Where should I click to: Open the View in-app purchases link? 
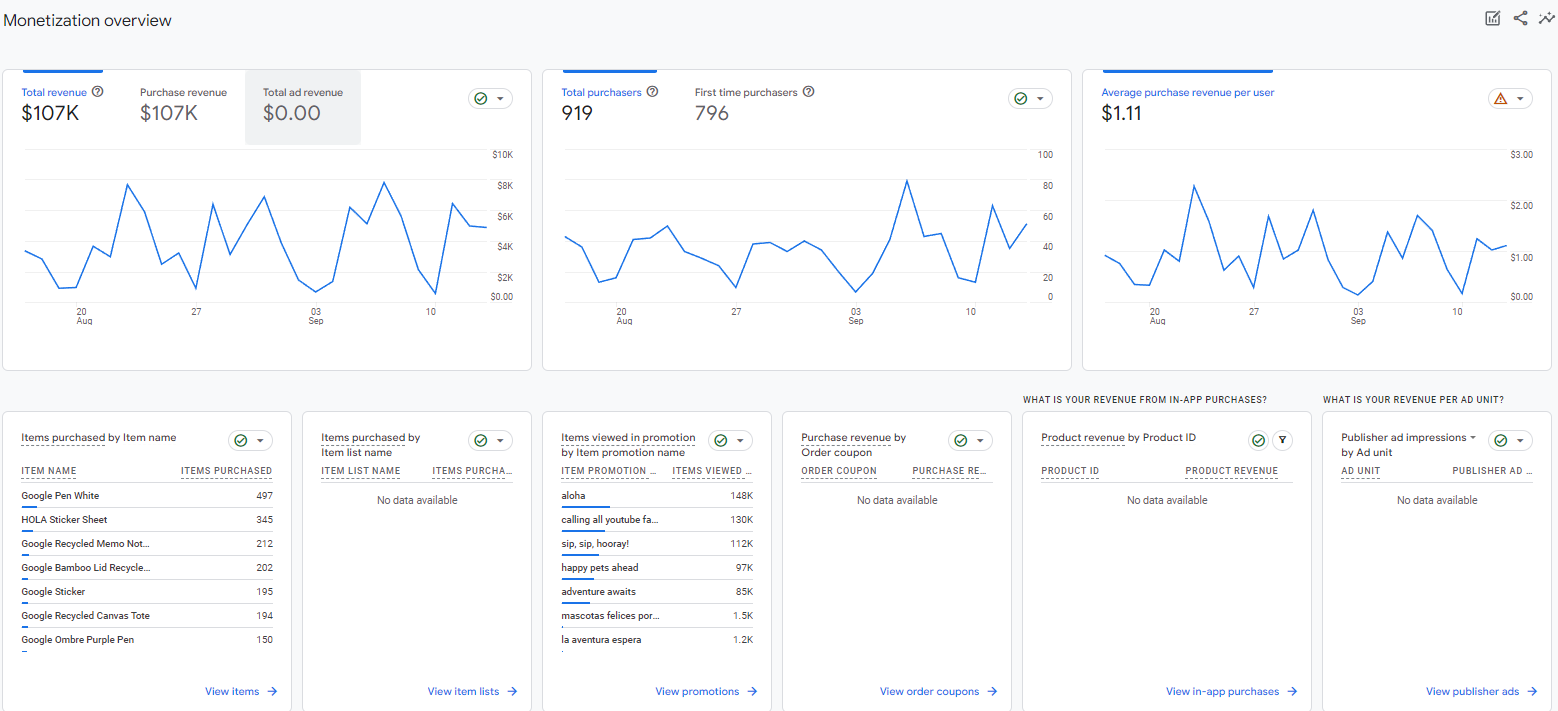(x=1231, y=691)
